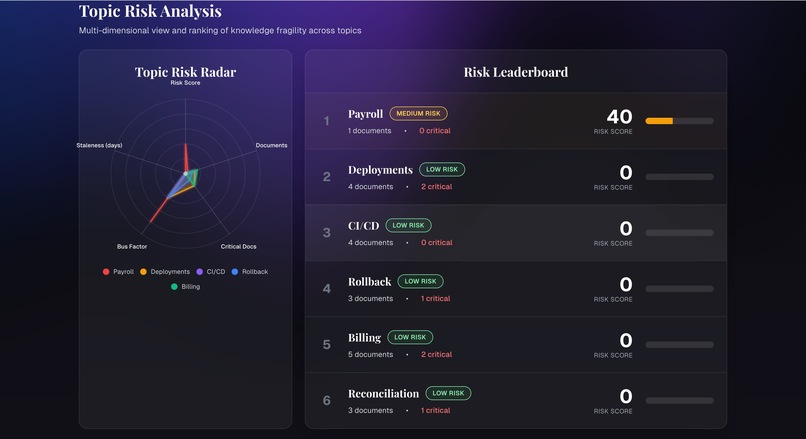Click the Risk Leaderboard heading

pyautogui.click(x=516, y=72)
